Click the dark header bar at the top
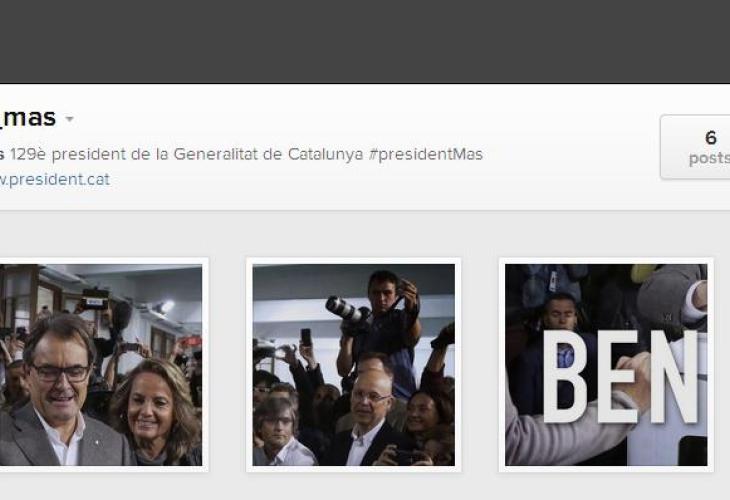 365,41
